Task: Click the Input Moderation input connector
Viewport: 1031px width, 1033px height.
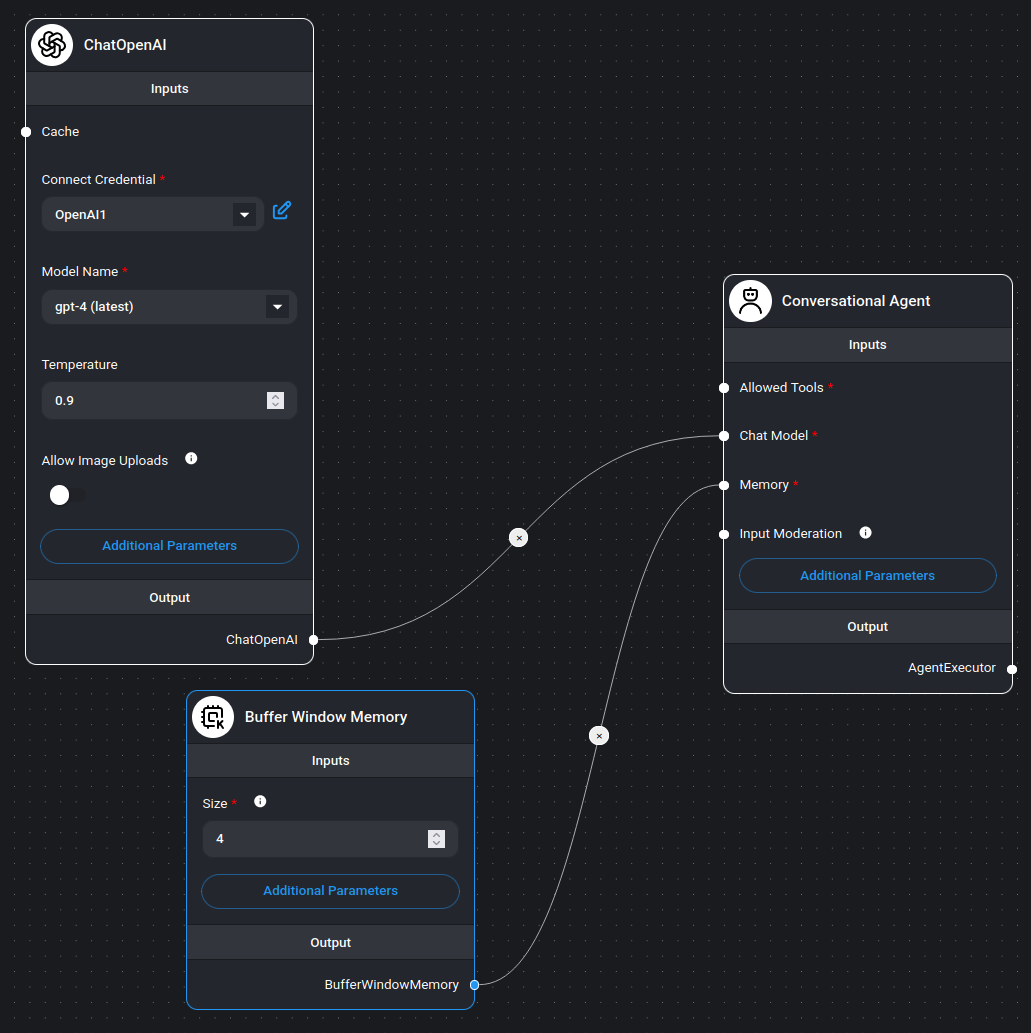Action: coord(724,534)
